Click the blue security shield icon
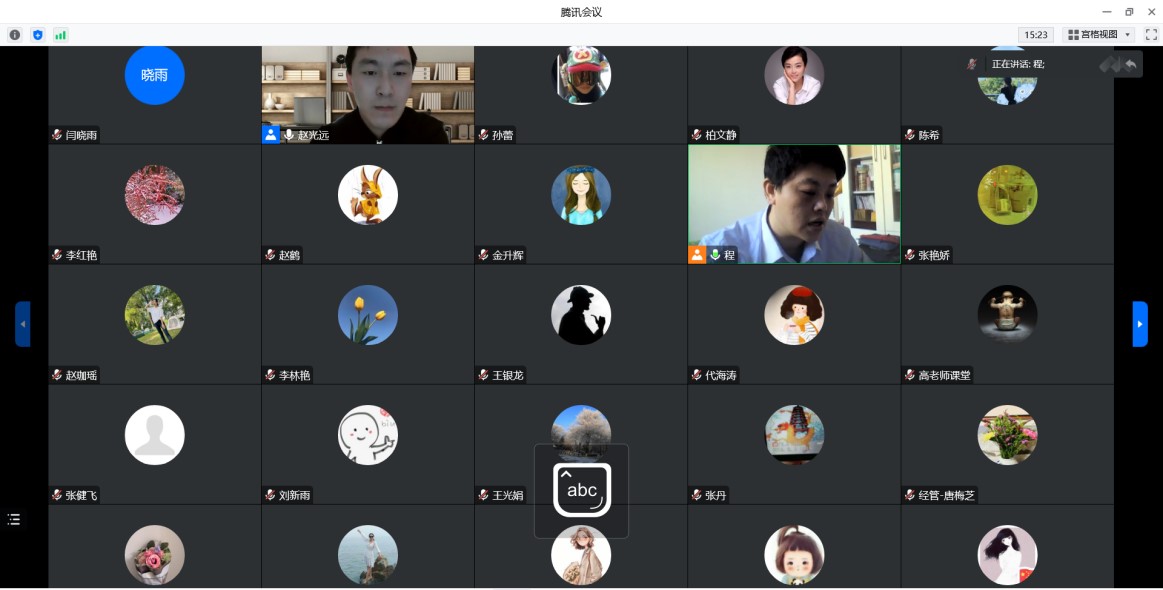1163x590 pixels. pos(38,35)
